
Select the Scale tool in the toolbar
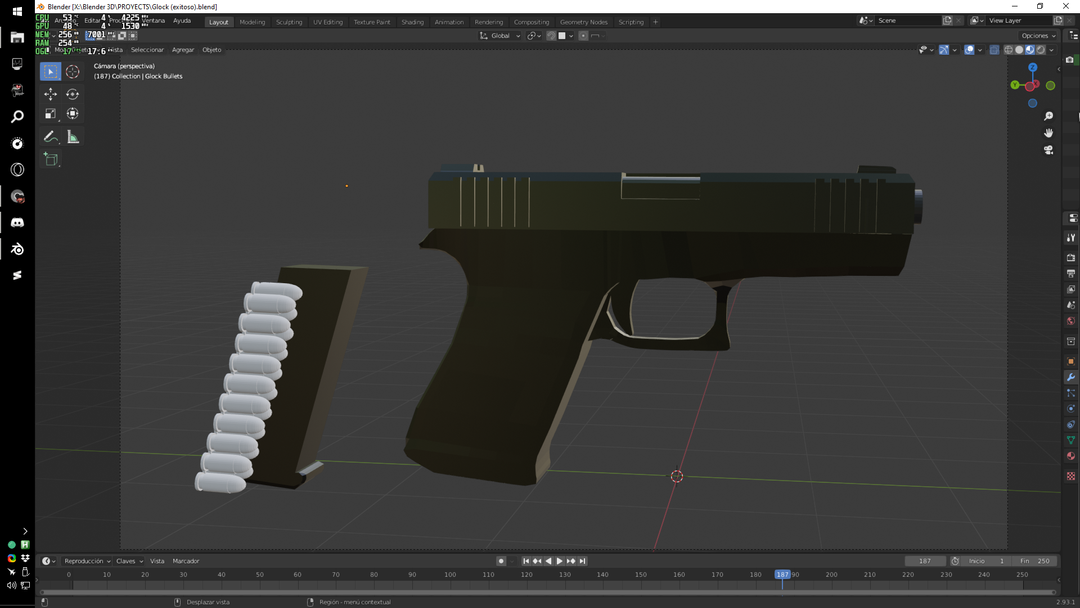click(50, 113)
